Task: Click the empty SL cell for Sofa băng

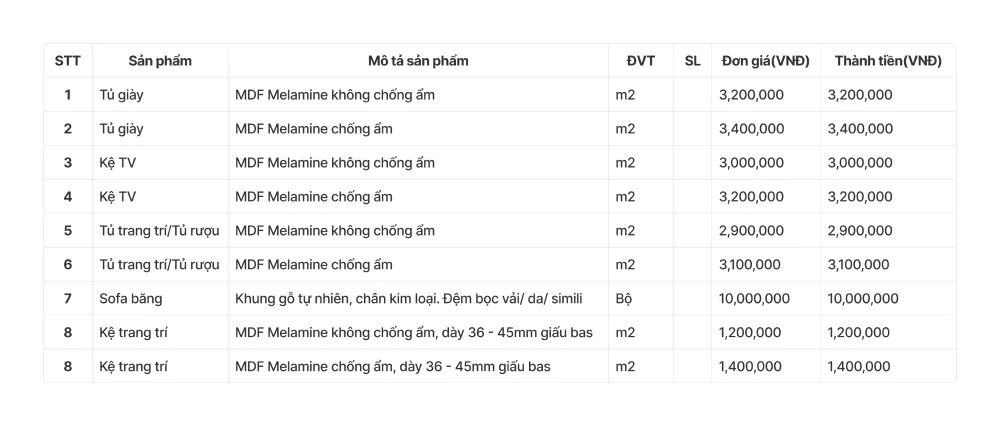Action: pos(692,298)
